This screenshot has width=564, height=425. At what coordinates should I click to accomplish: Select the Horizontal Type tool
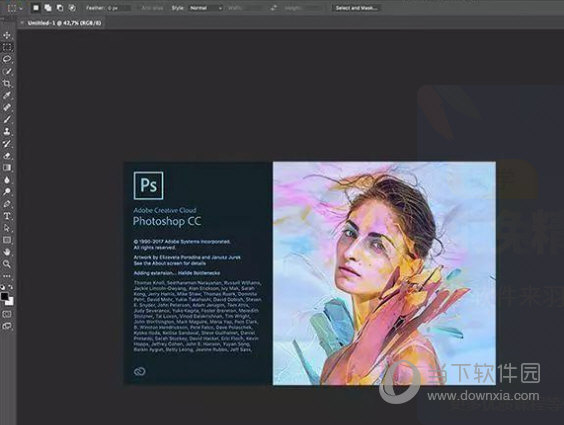[6, 216]
